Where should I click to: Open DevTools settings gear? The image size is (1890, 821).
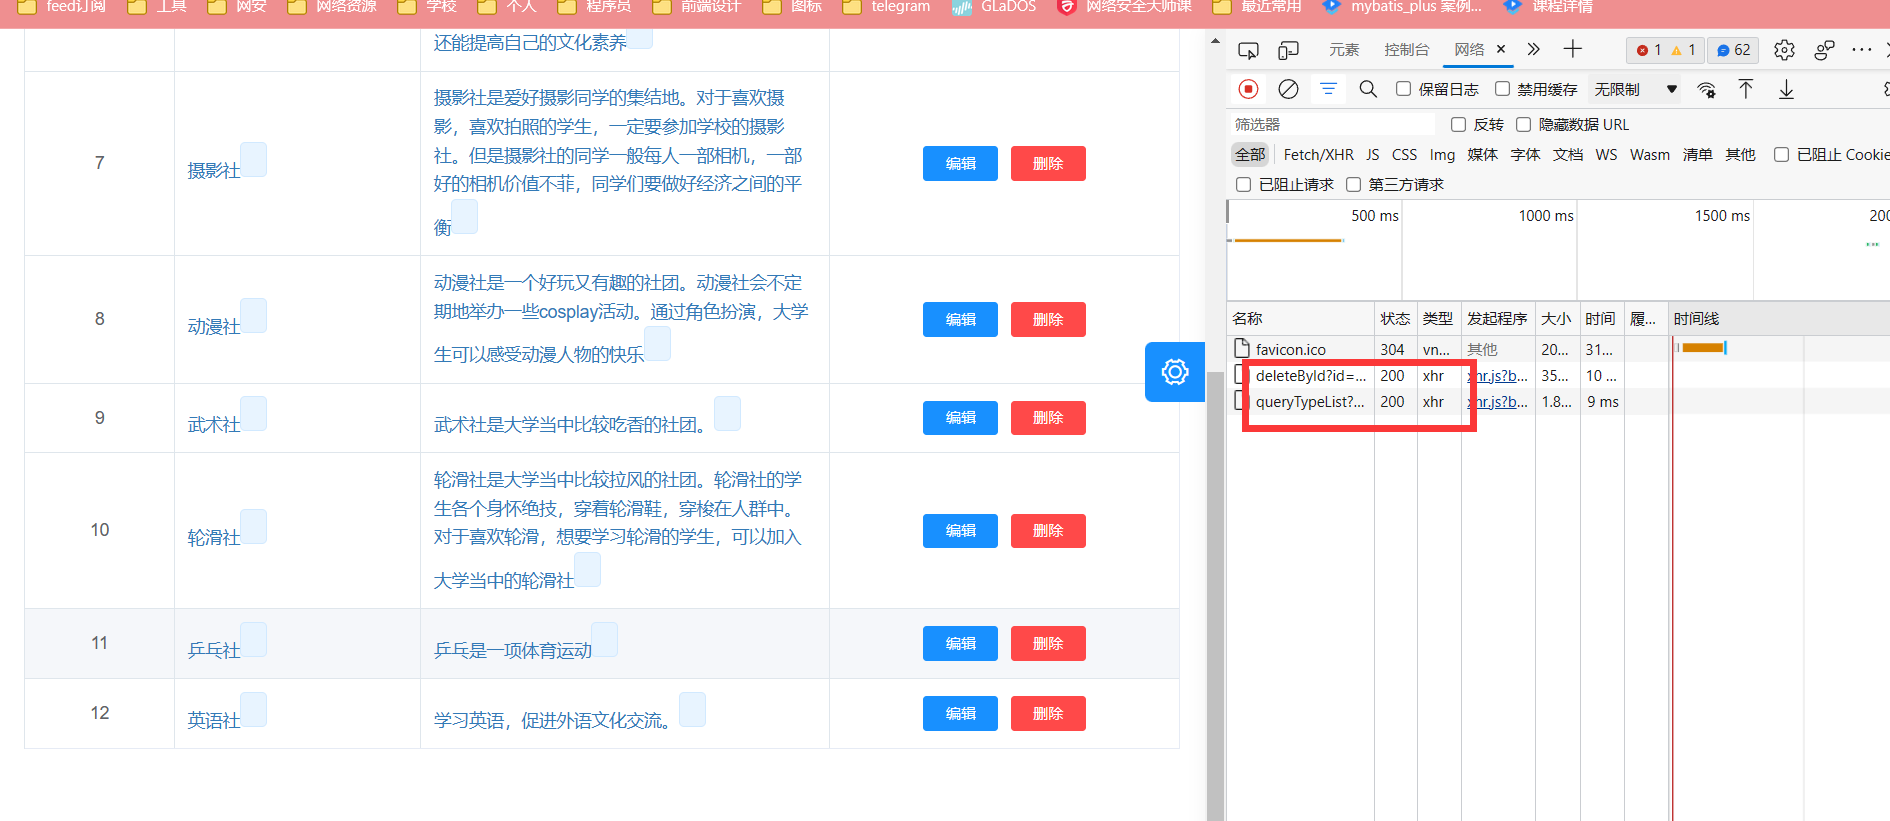[x=1784, y=50]
